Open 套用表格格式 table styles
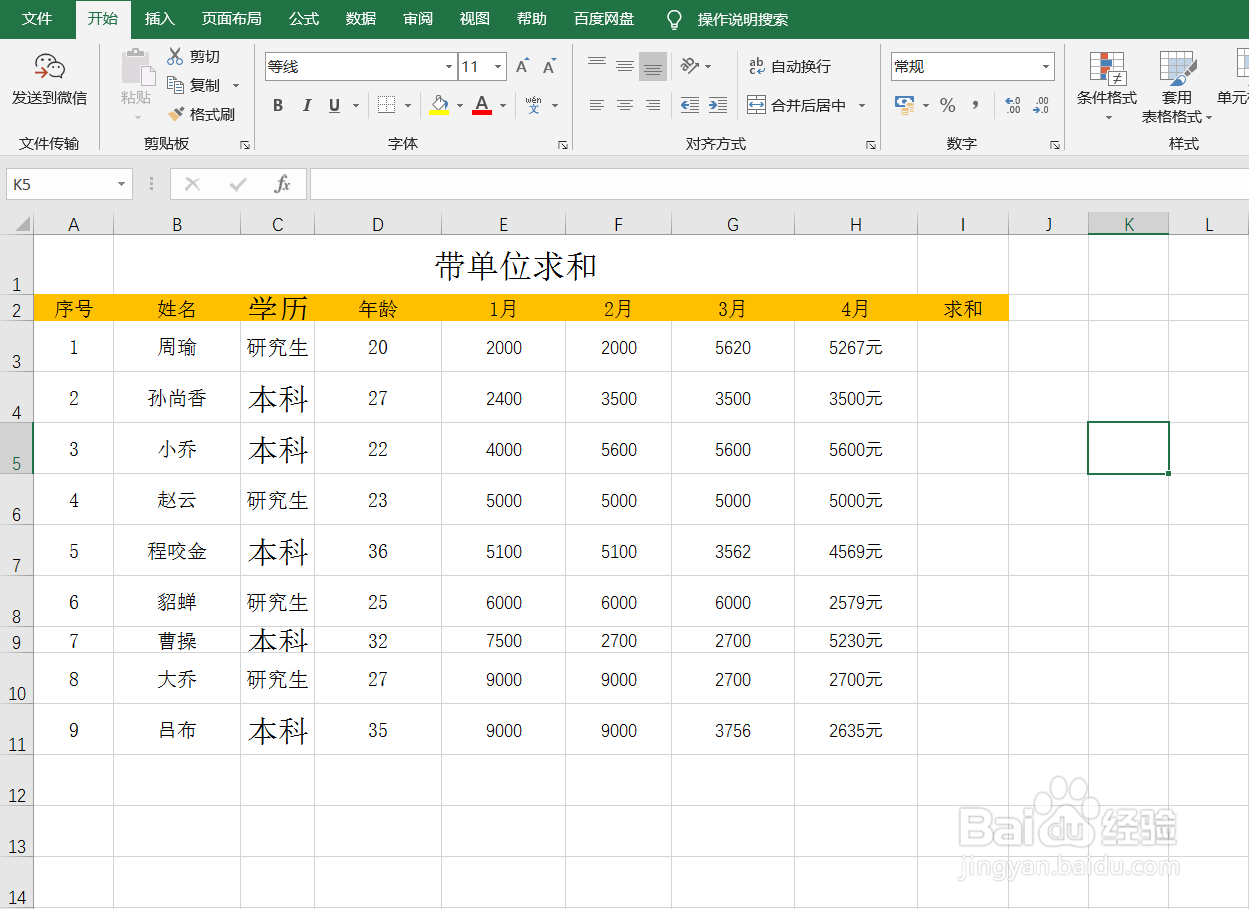1249x909 pixels. click(1177, 88)
